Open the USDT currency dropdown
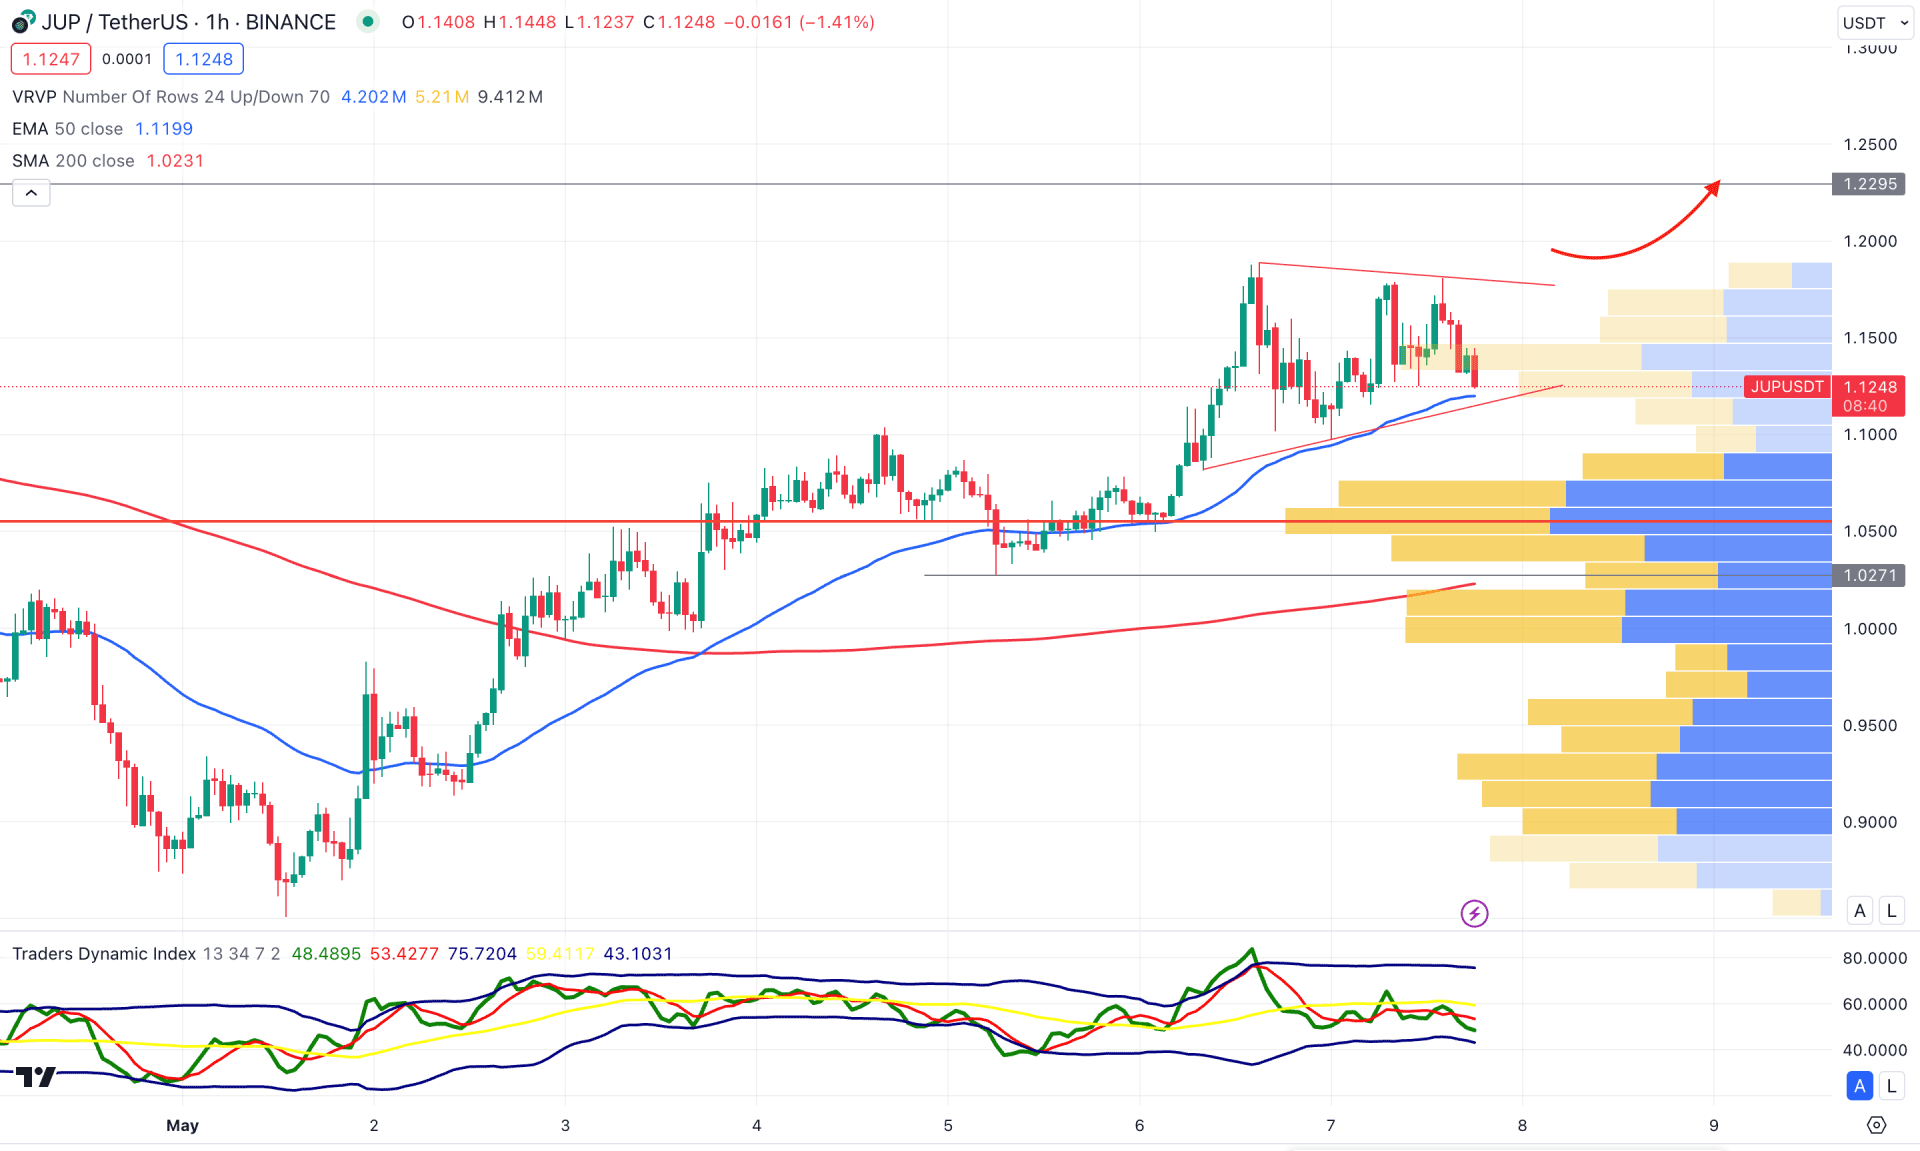The height and width of the screenshot is (1151, 1920). [x=1875, y=22]
